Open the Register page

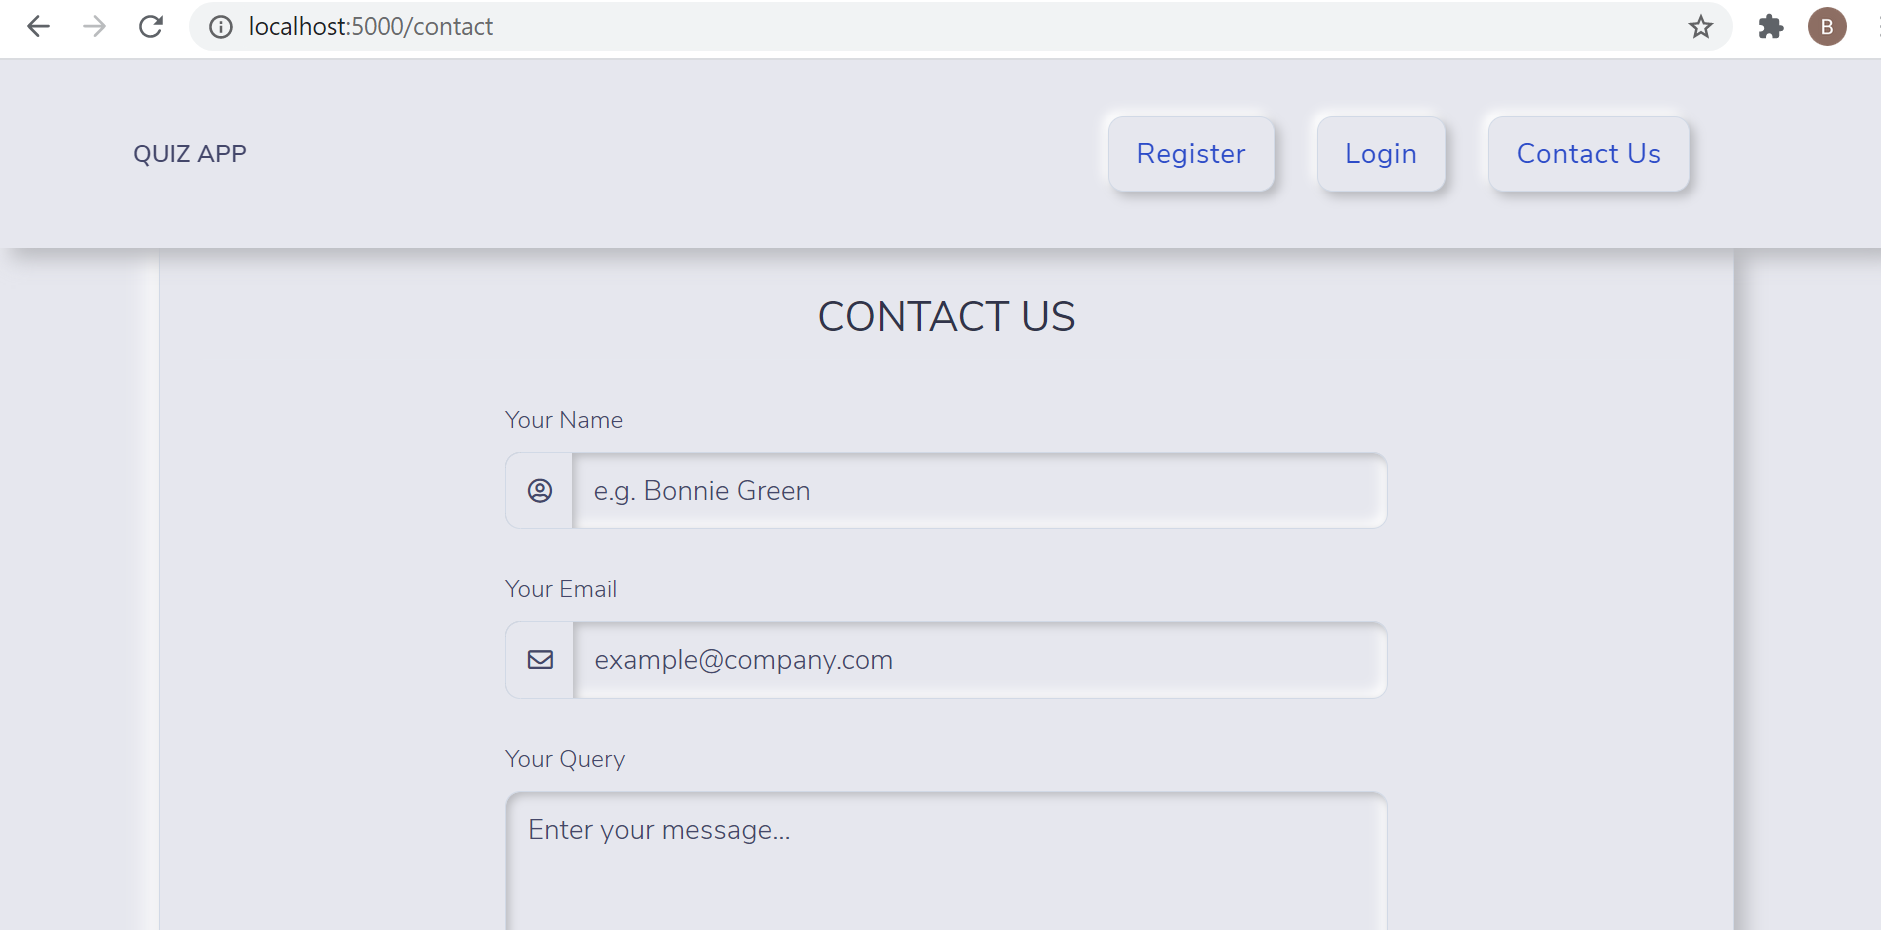click(1191, 154)
